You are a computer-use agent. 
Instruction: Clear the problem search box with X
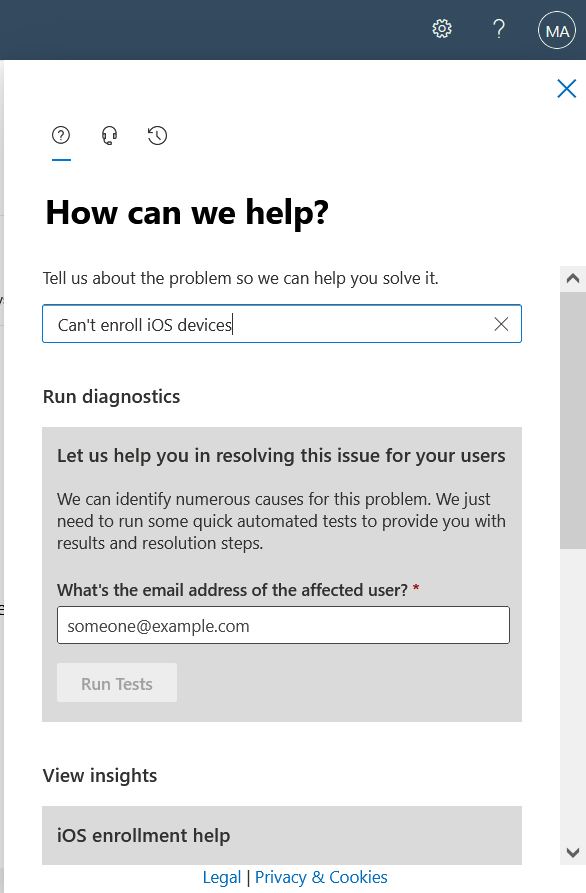point(501,324)
